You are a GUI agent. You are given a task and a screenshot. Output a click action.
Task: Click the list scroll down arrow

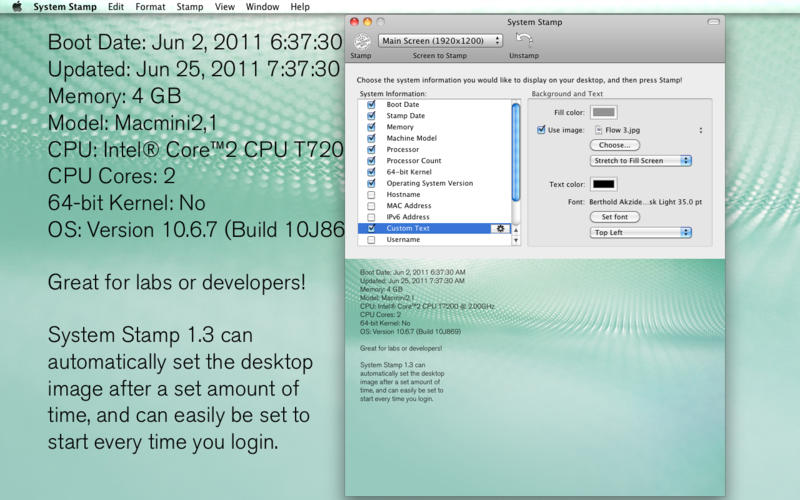pyautogui.click(x=516, y=239)
